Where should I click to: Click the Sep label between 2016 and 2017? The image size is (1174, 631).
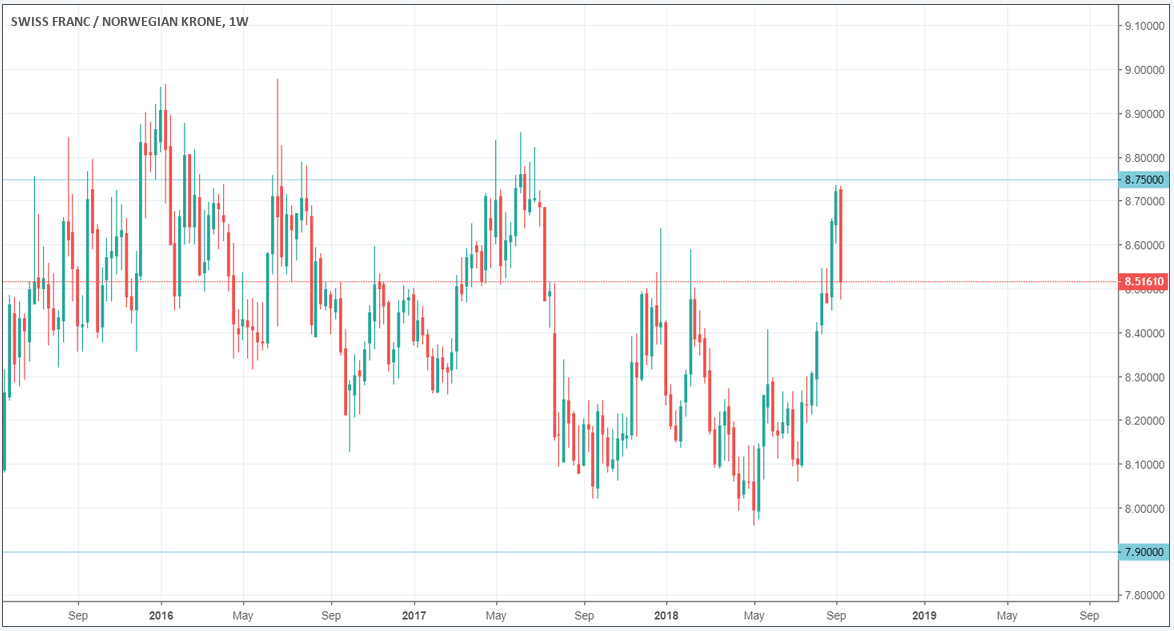[331, 615]
